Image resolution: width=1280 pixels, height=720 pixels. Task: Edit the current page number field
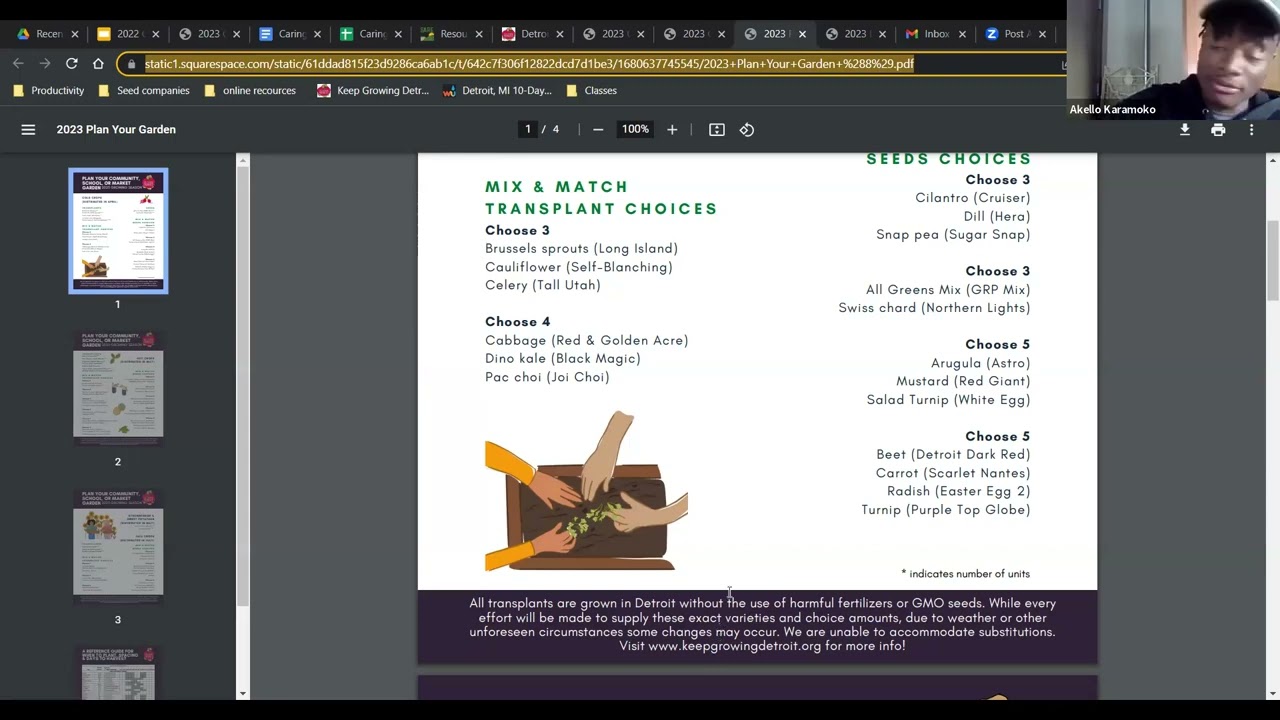pyautogui.click(x=528, y=129)
